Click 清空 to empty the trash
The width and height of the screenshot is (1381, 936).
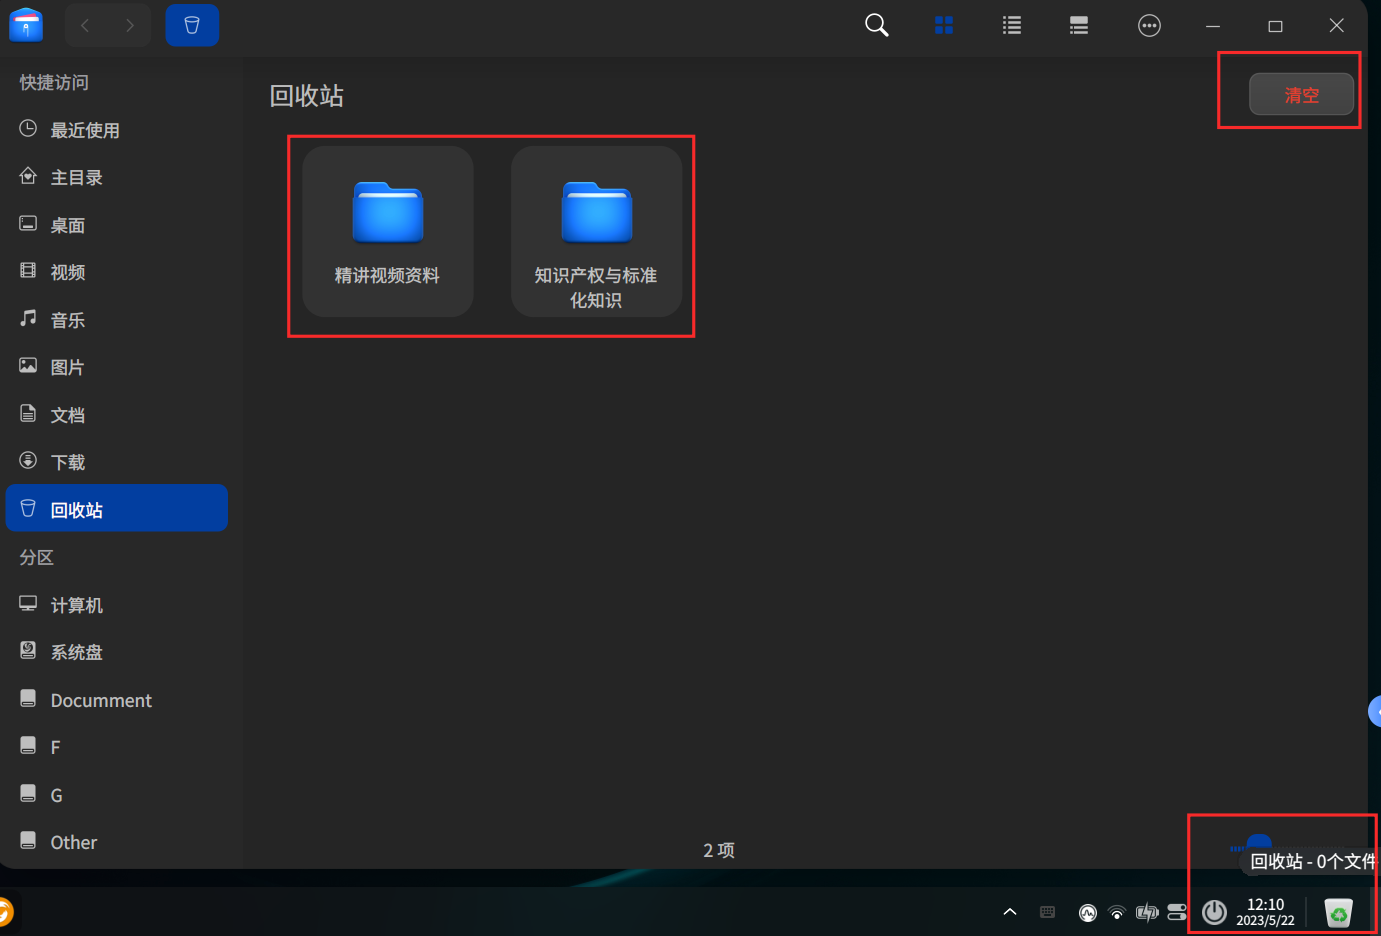coord(1302,94)
